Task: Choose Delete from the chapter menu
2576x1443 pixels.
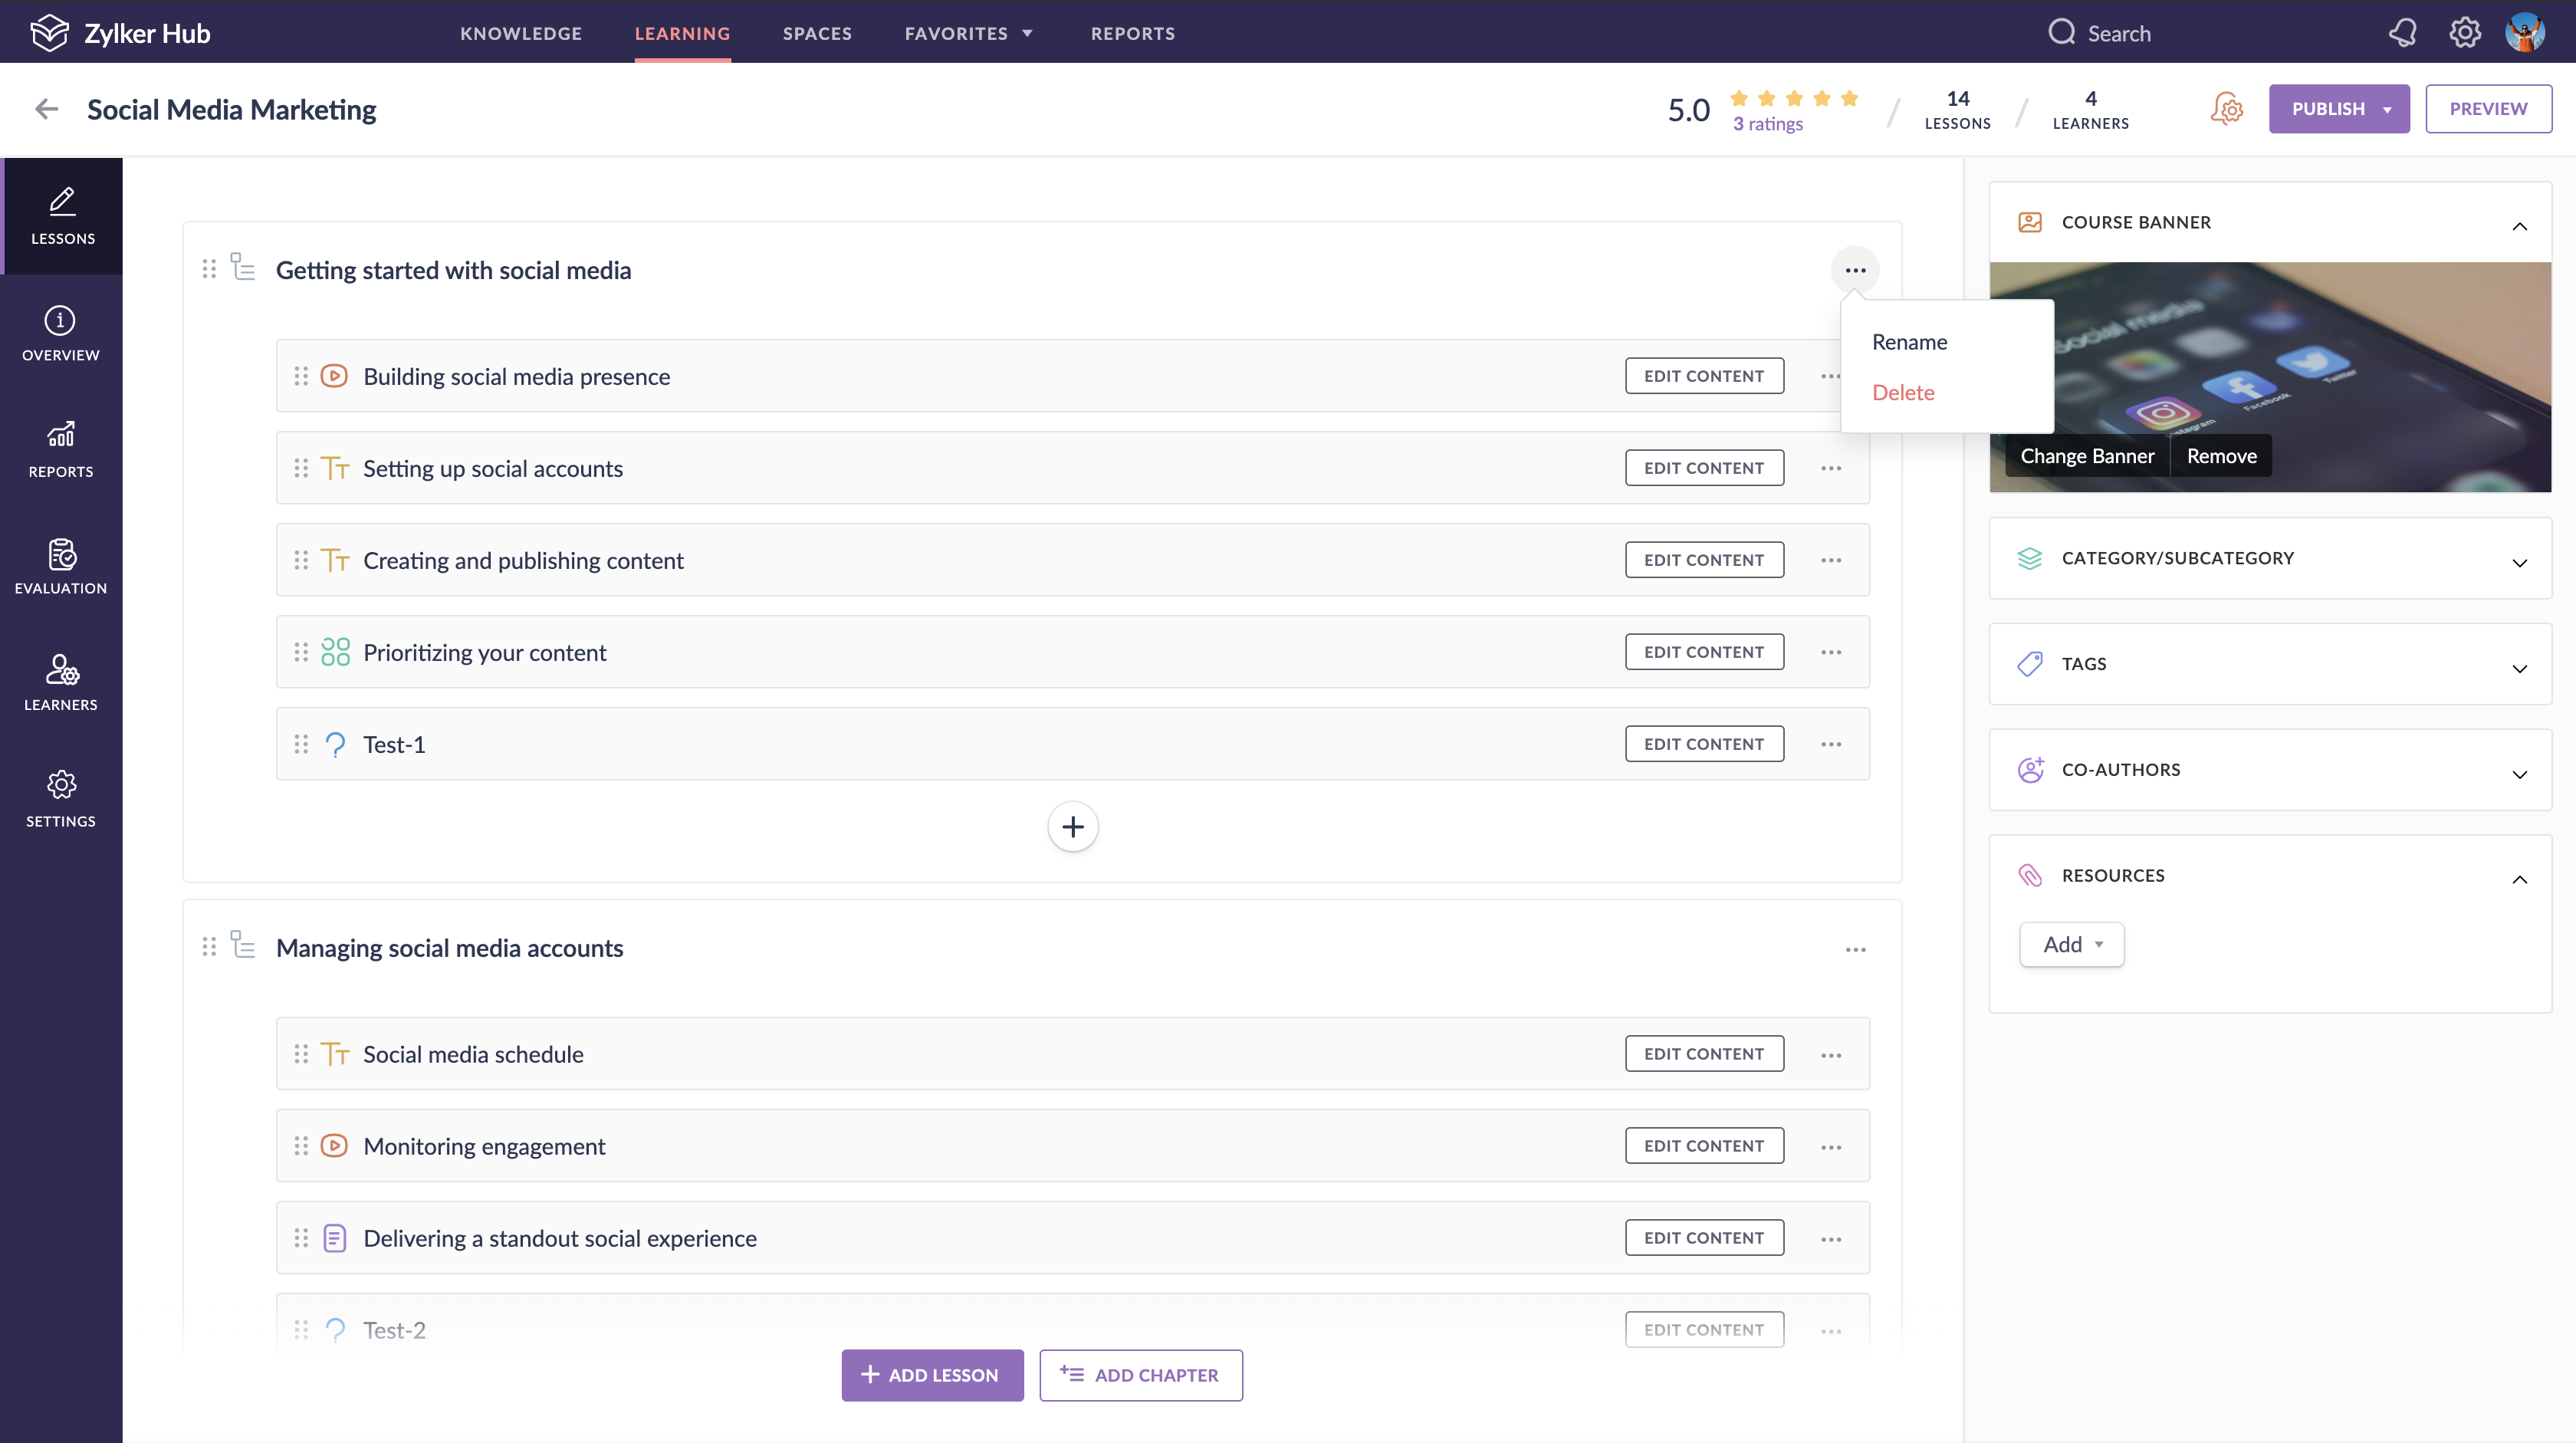Action: click(x=1902, y=393)
